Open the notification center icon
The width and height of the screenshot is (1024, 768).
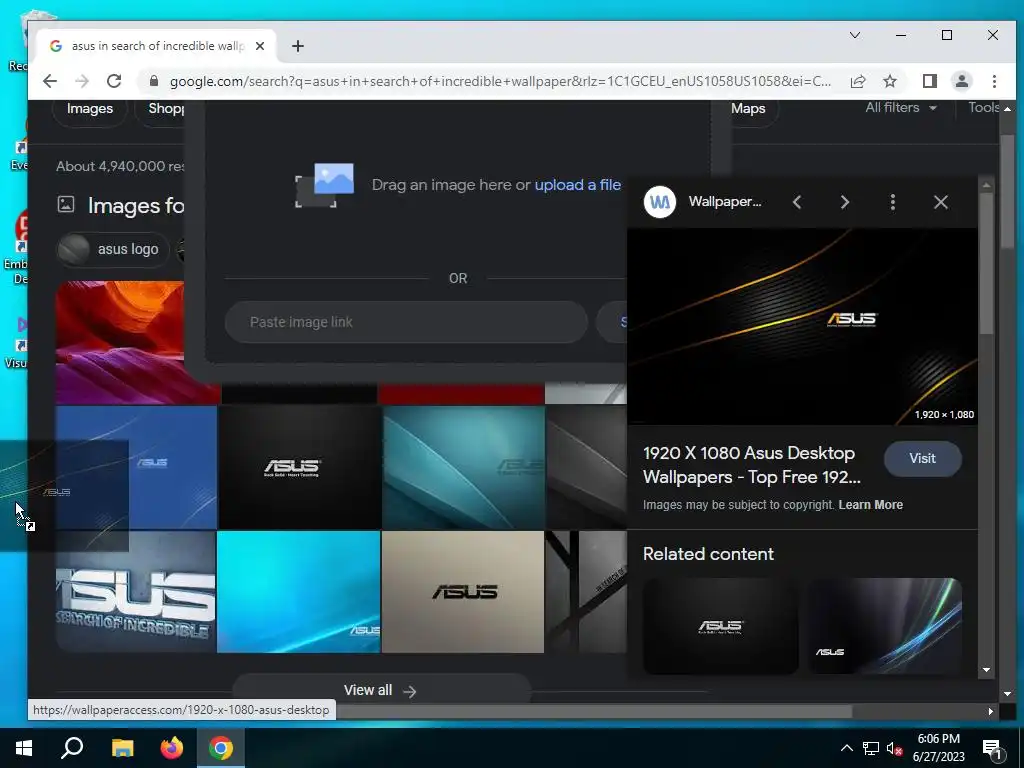click(x=992, y=750)
